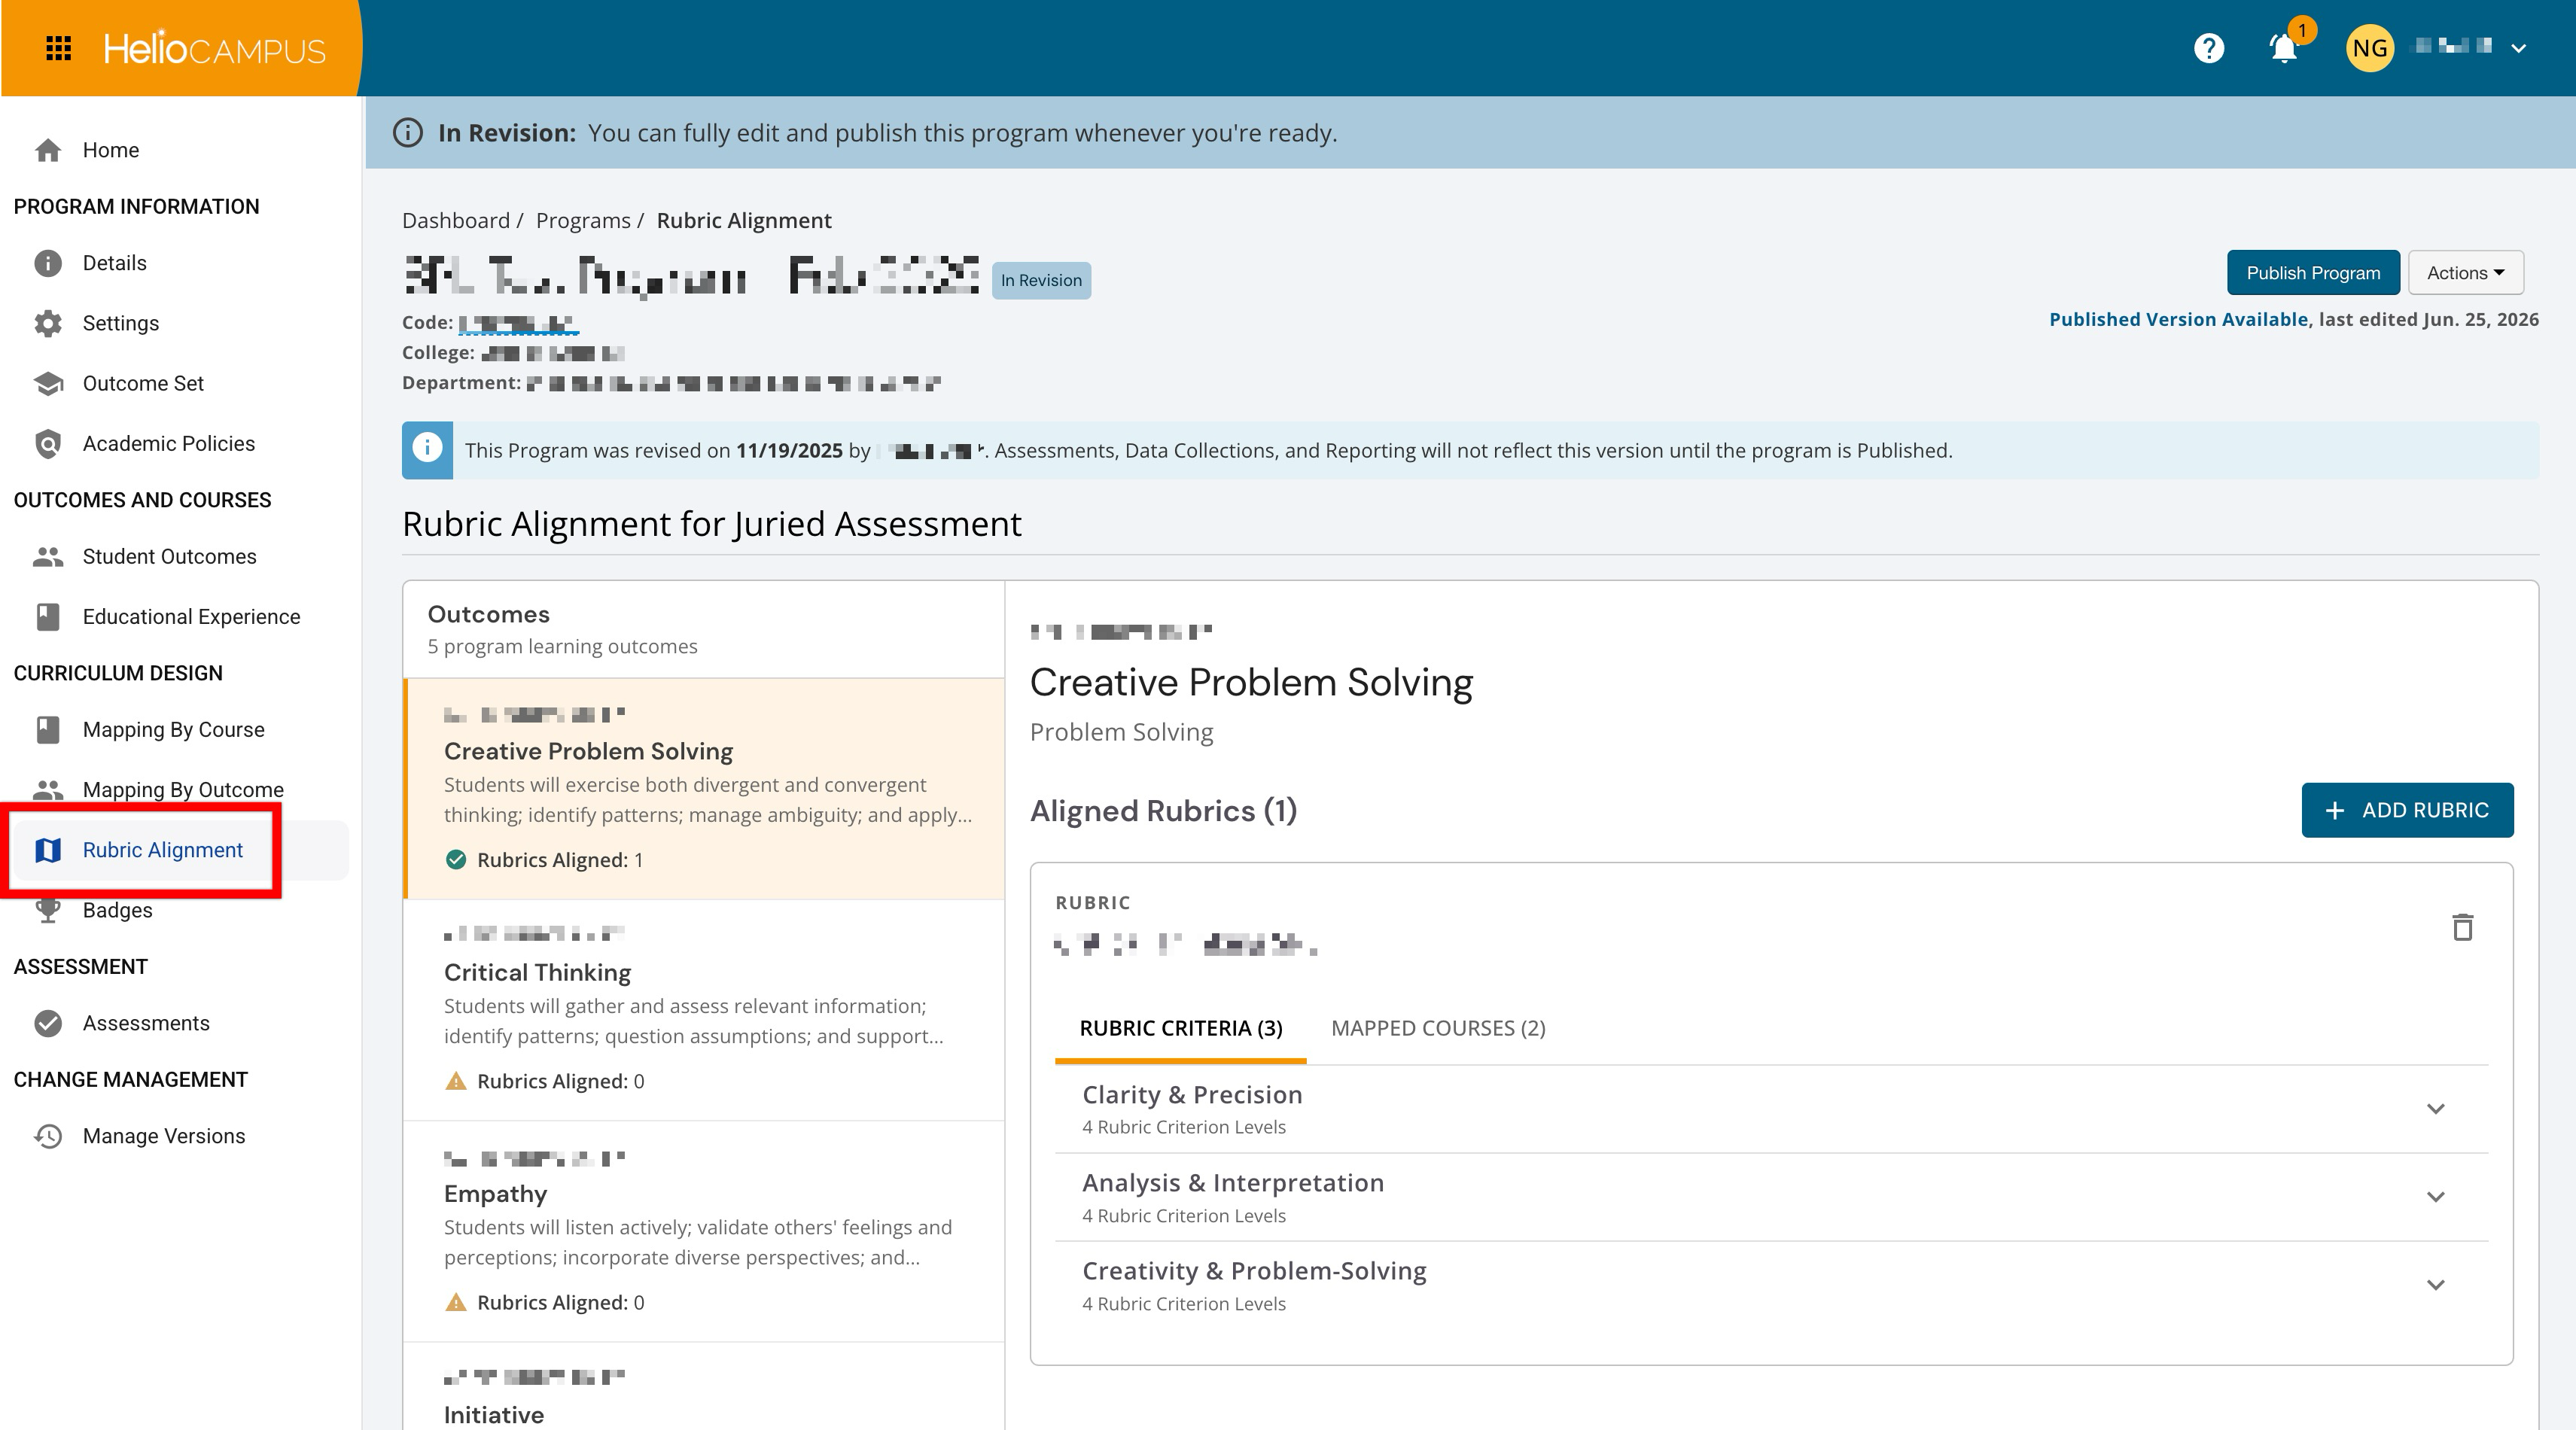
Task: Expand the Clarity & Precision criterion
Action: (1771, 1109)
